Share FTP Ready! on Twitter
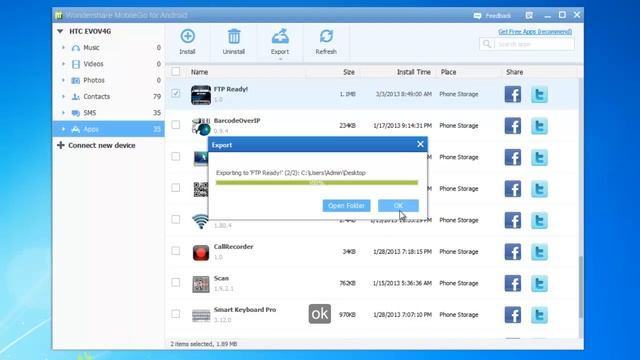 tap(539, 94)
